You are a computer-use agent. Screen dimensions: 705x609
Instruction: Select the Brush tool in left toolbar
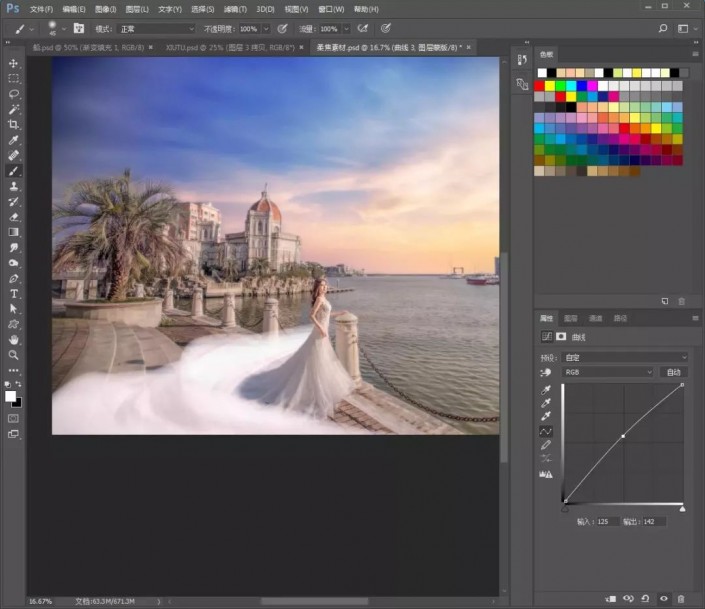tap(13, 171)
